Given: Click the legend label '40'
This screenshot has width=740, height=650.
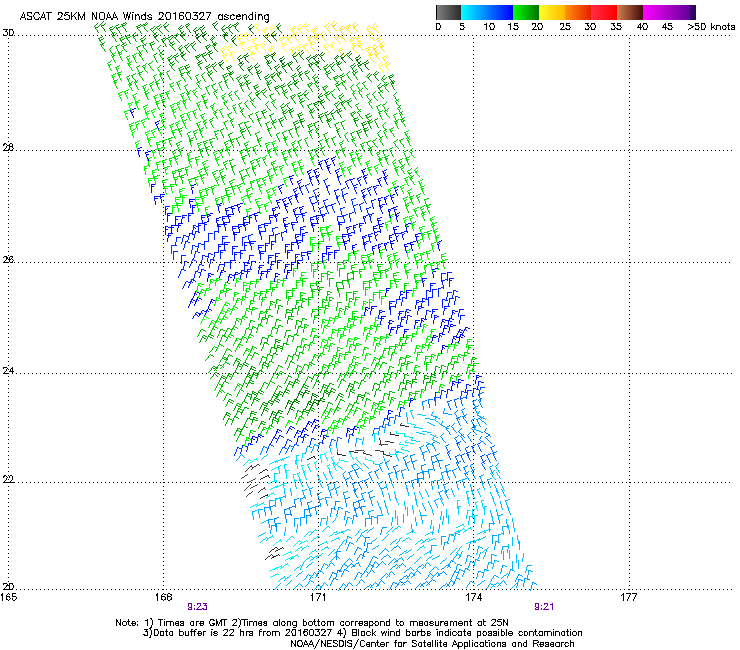Looking at the screenshot, I should [642, 27].
